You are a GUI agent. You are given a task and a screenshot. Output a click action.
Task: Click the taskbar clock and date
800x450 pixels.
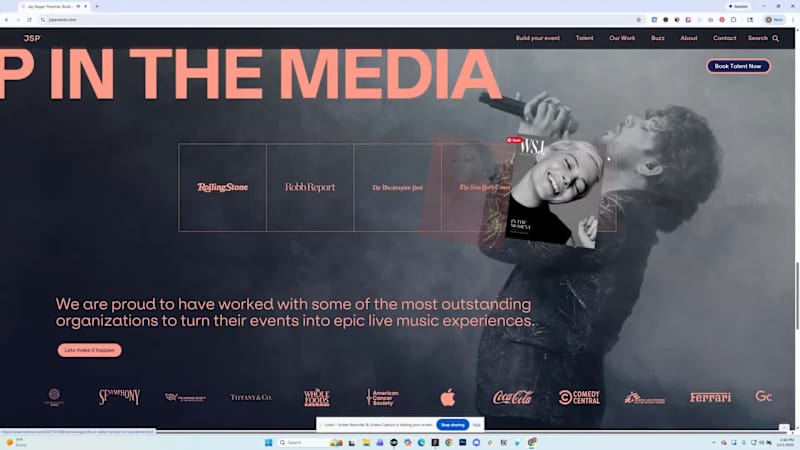(x=785, y=442)
